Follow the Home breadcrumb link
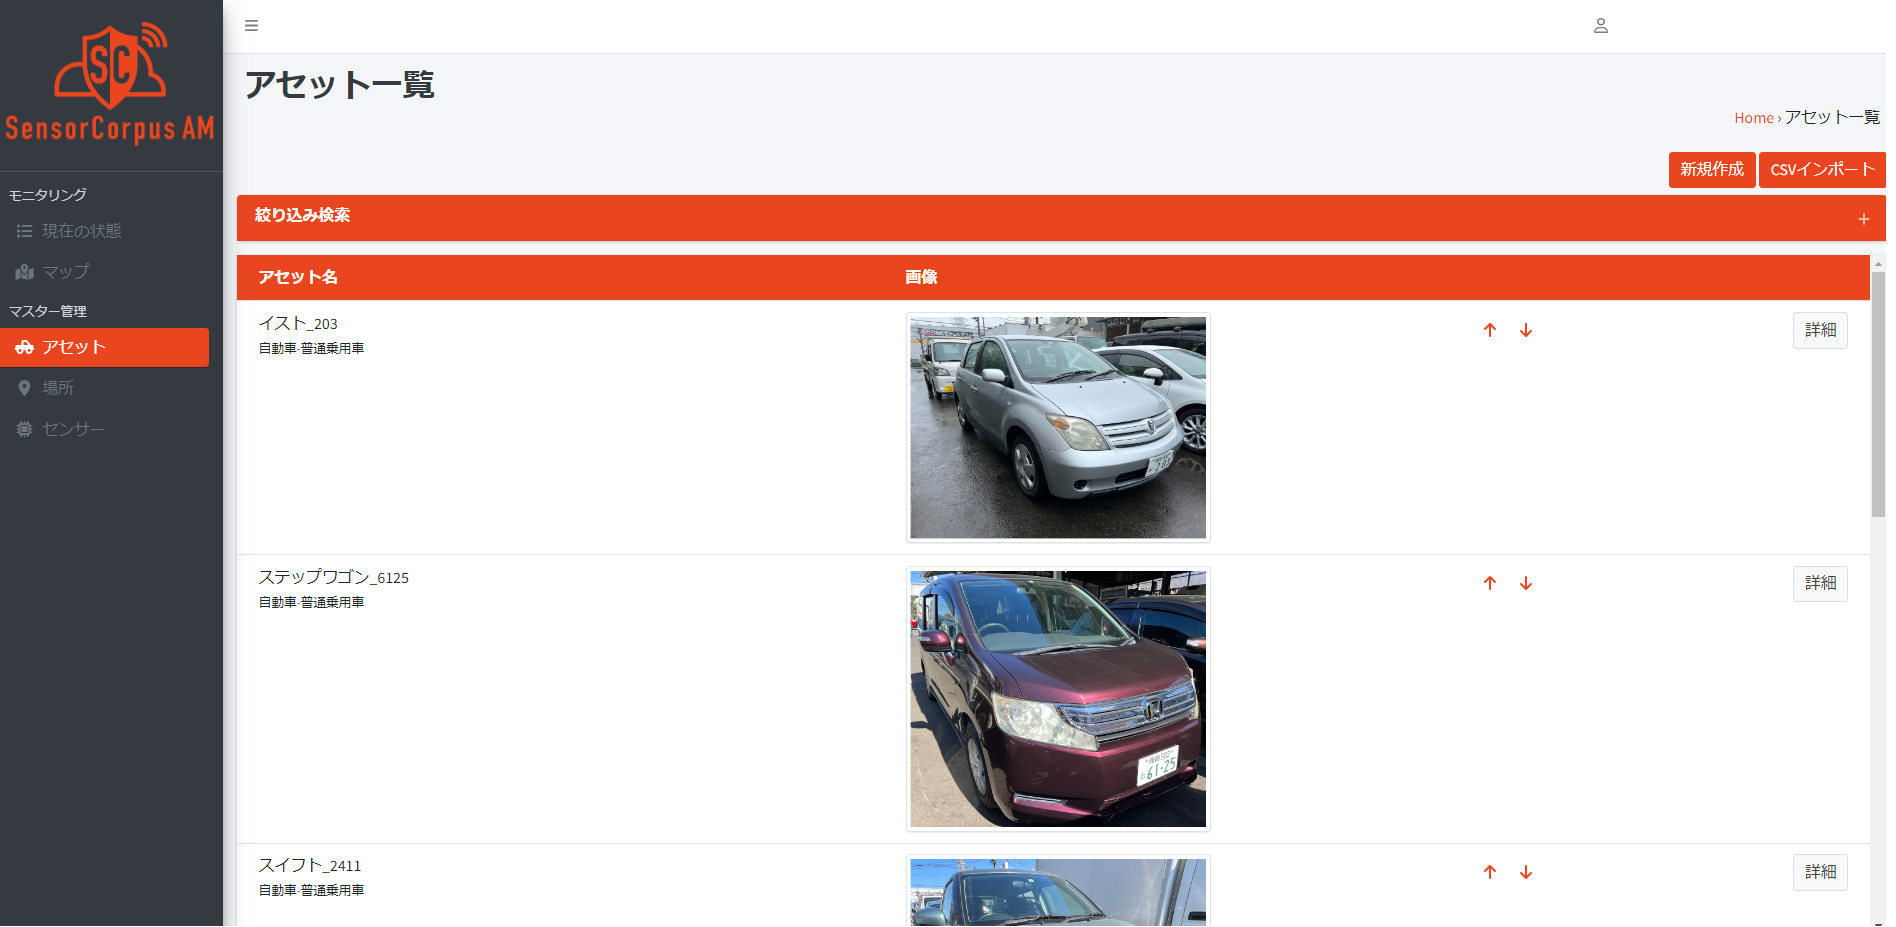1896x927 pixels. point(1753,118)
